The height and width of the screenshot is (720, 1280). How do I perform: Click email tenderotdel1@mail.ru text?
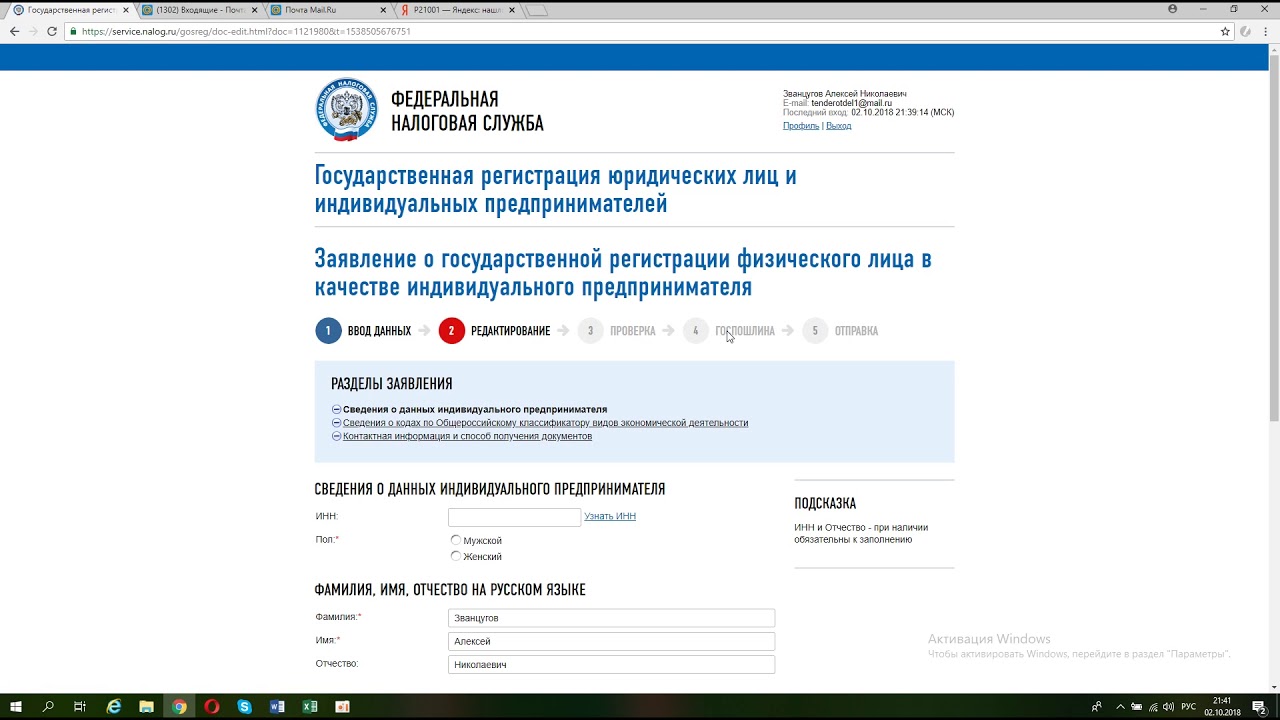[851, 103]
